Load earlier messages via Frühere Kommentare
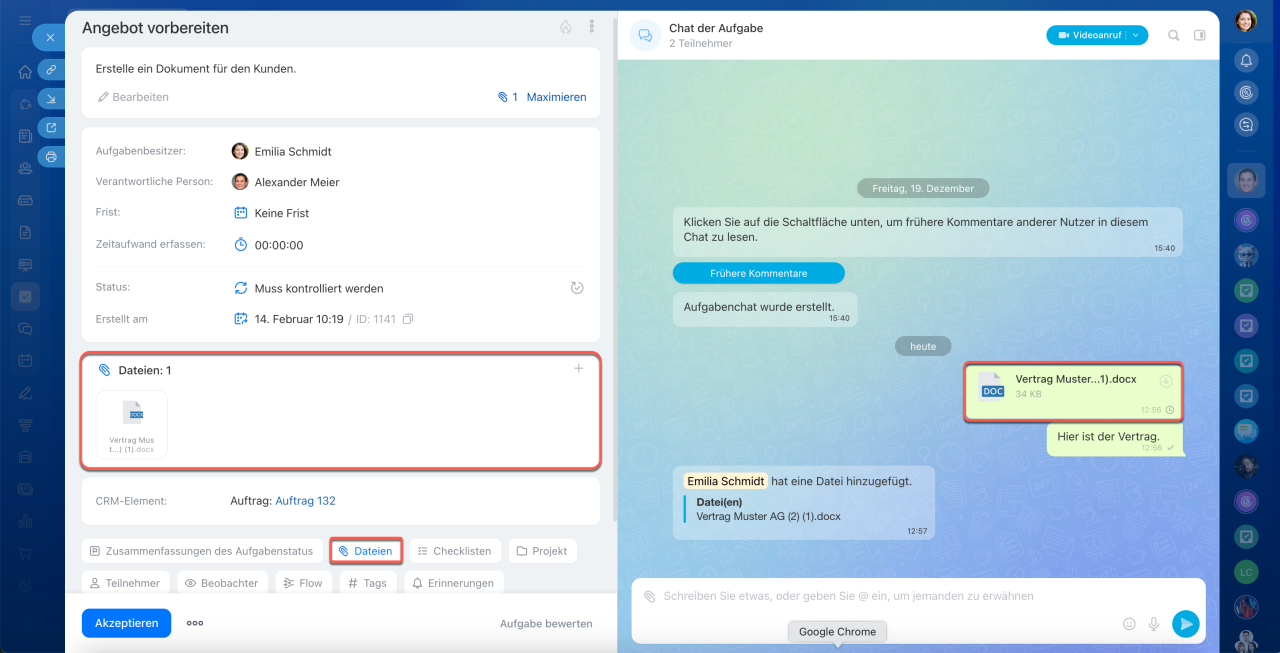 click(759, 273)
